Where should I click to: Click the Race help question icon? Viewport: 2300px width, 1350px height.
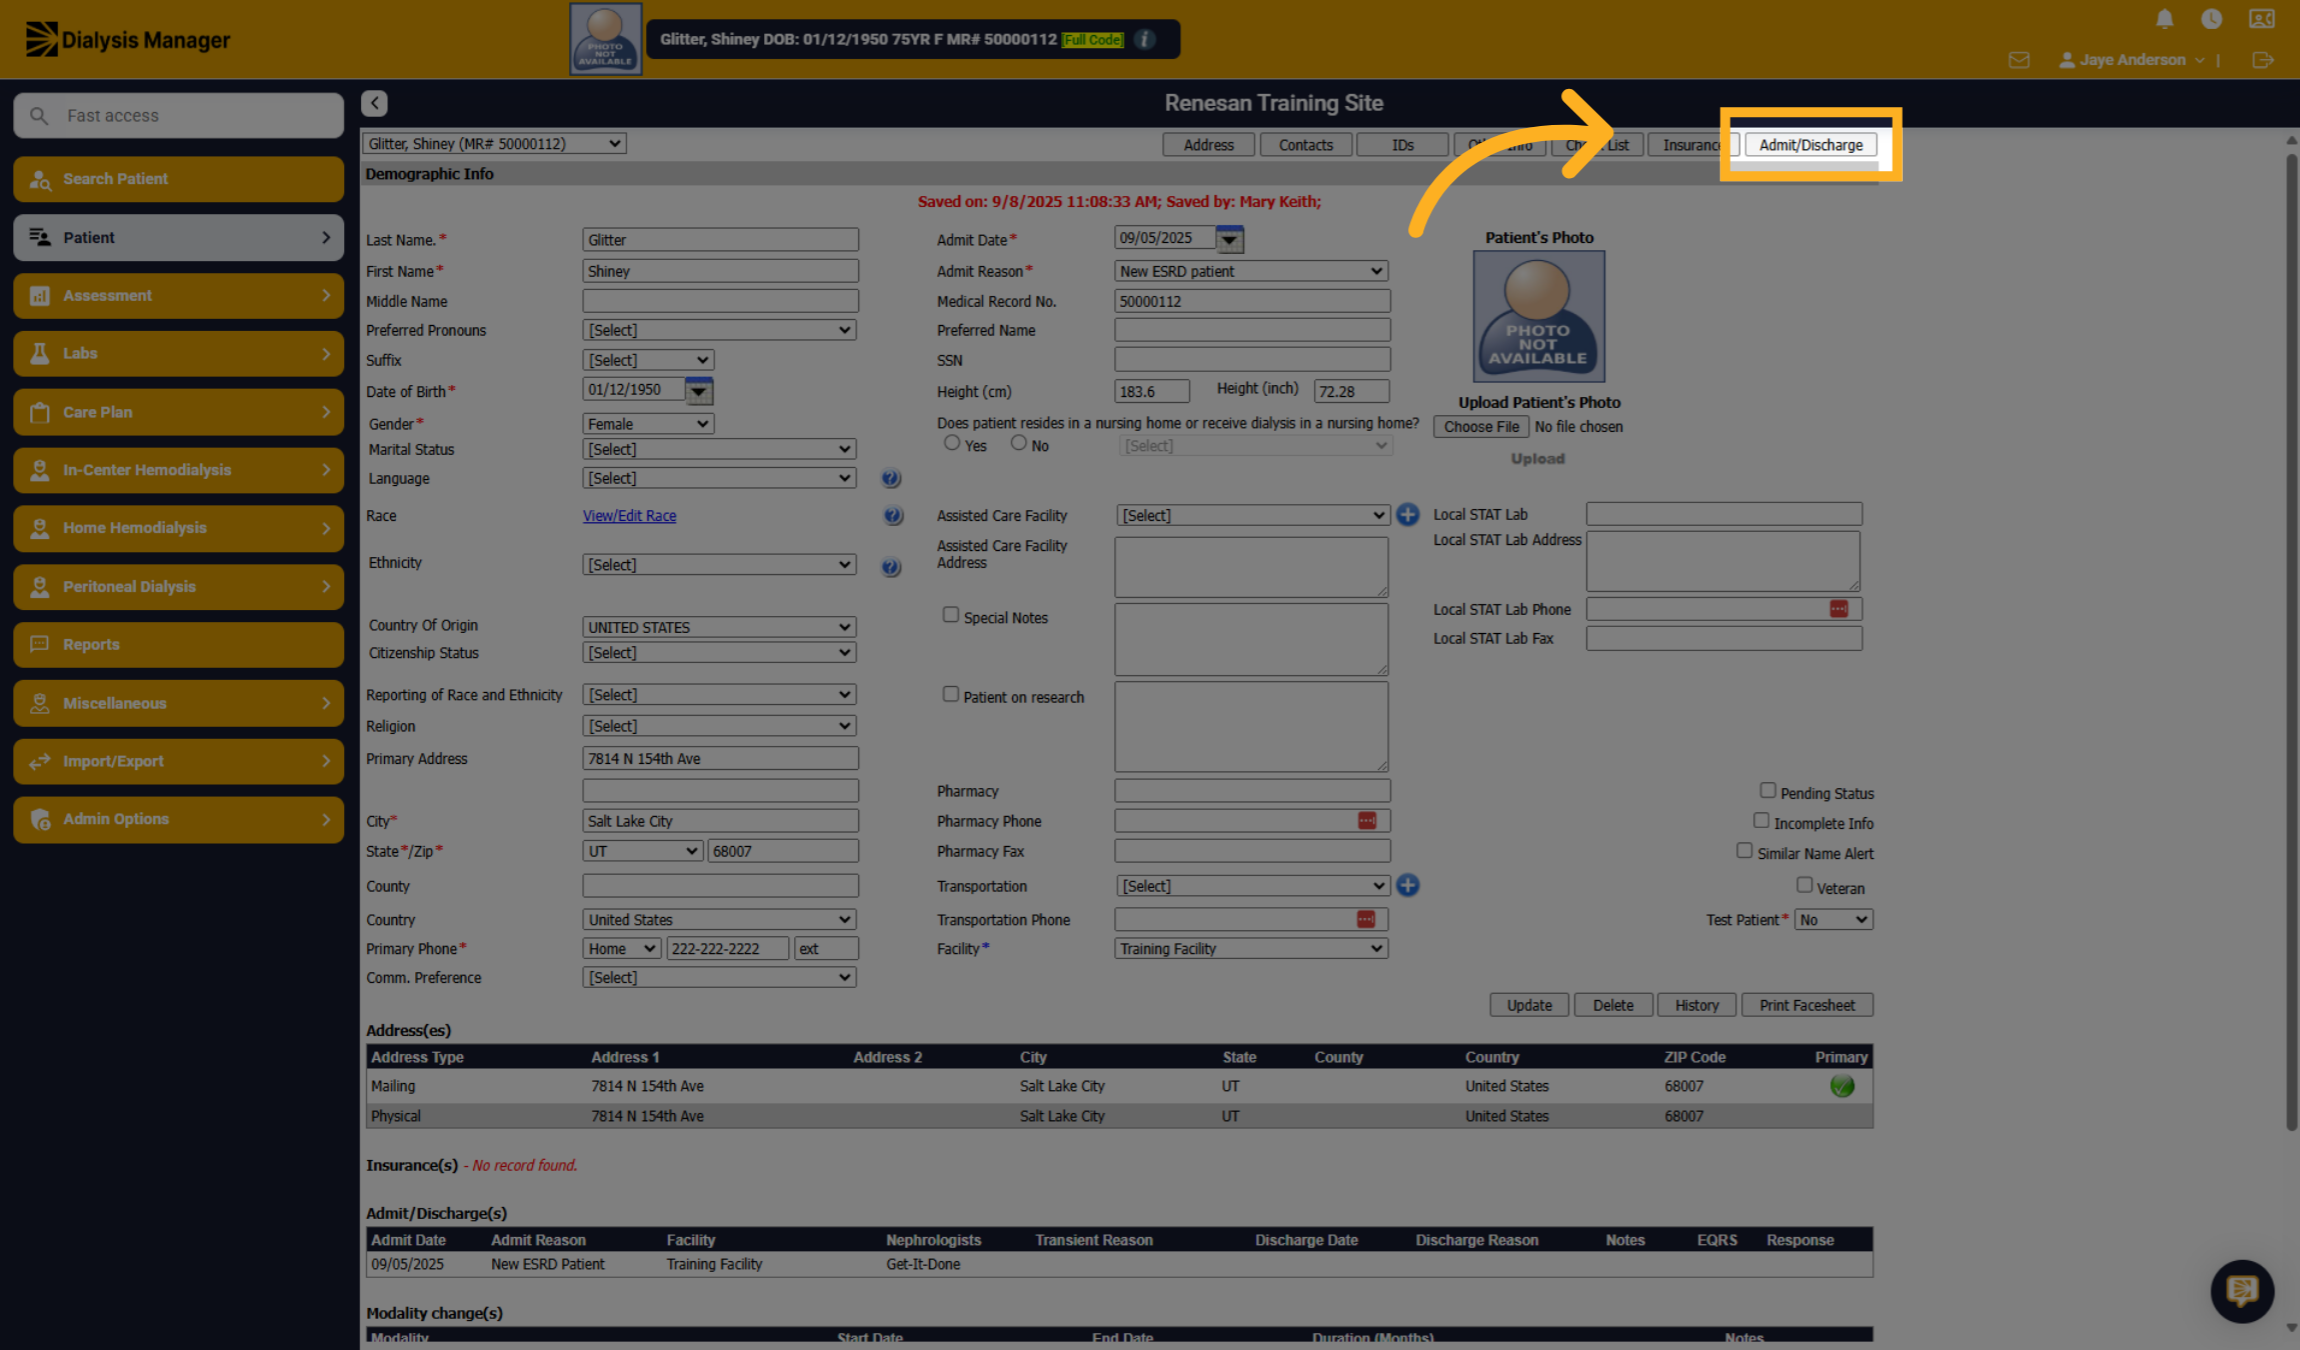[x=893, y=516]
